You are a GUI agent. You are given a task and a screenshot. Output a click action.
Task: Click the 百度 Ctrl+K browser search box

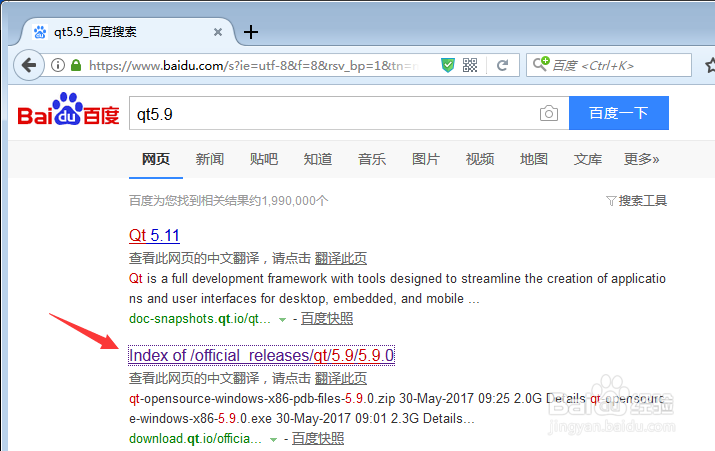[x=609, y=65]
